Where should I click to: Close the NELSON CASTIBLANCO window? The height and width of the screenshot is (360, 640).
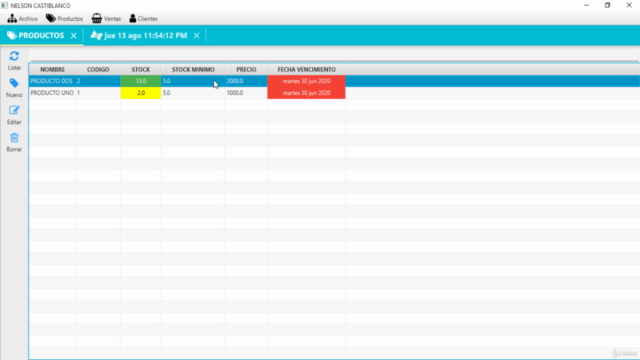(629, 5)
